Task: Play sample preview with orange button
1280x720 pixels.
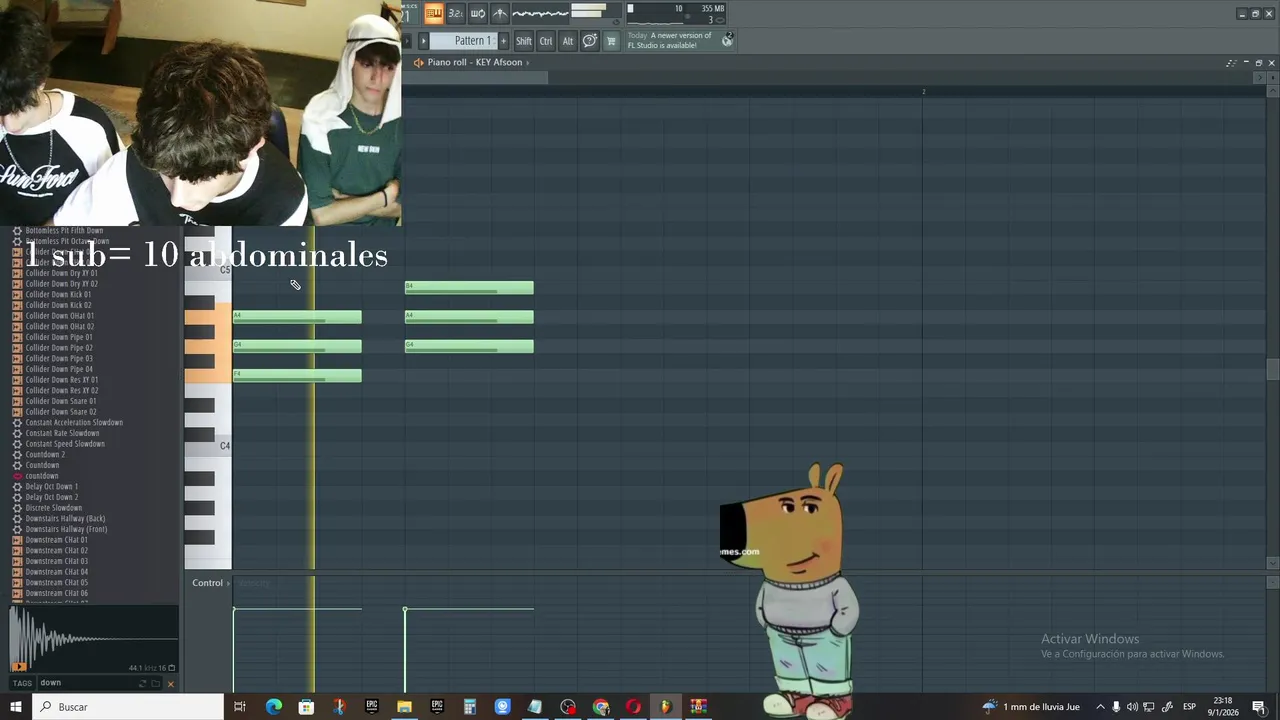Action: [x=18, y=666]
